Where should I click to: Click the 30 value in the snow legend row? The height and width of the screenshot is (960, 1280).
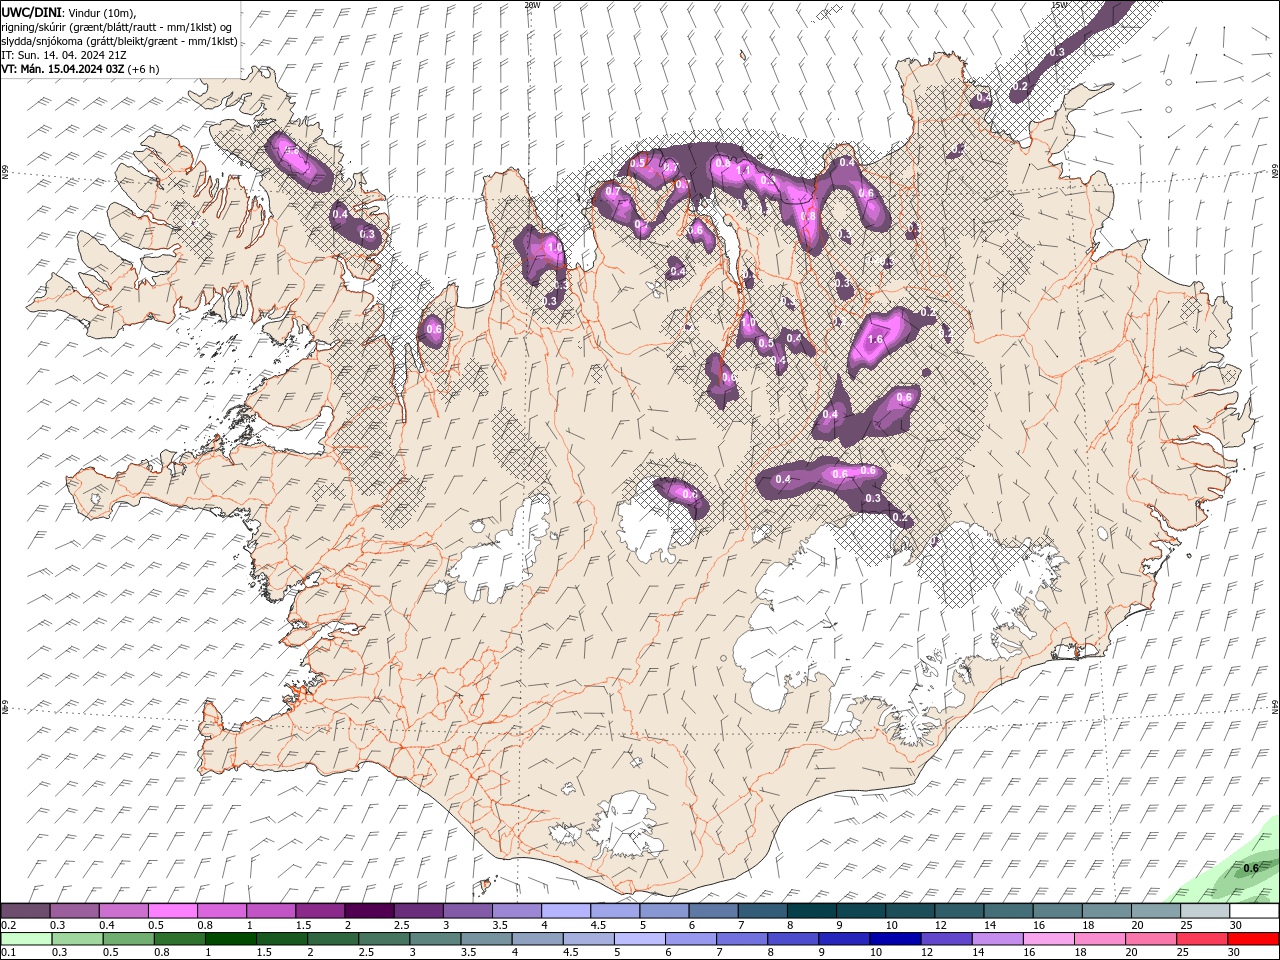click(1235, 925)
